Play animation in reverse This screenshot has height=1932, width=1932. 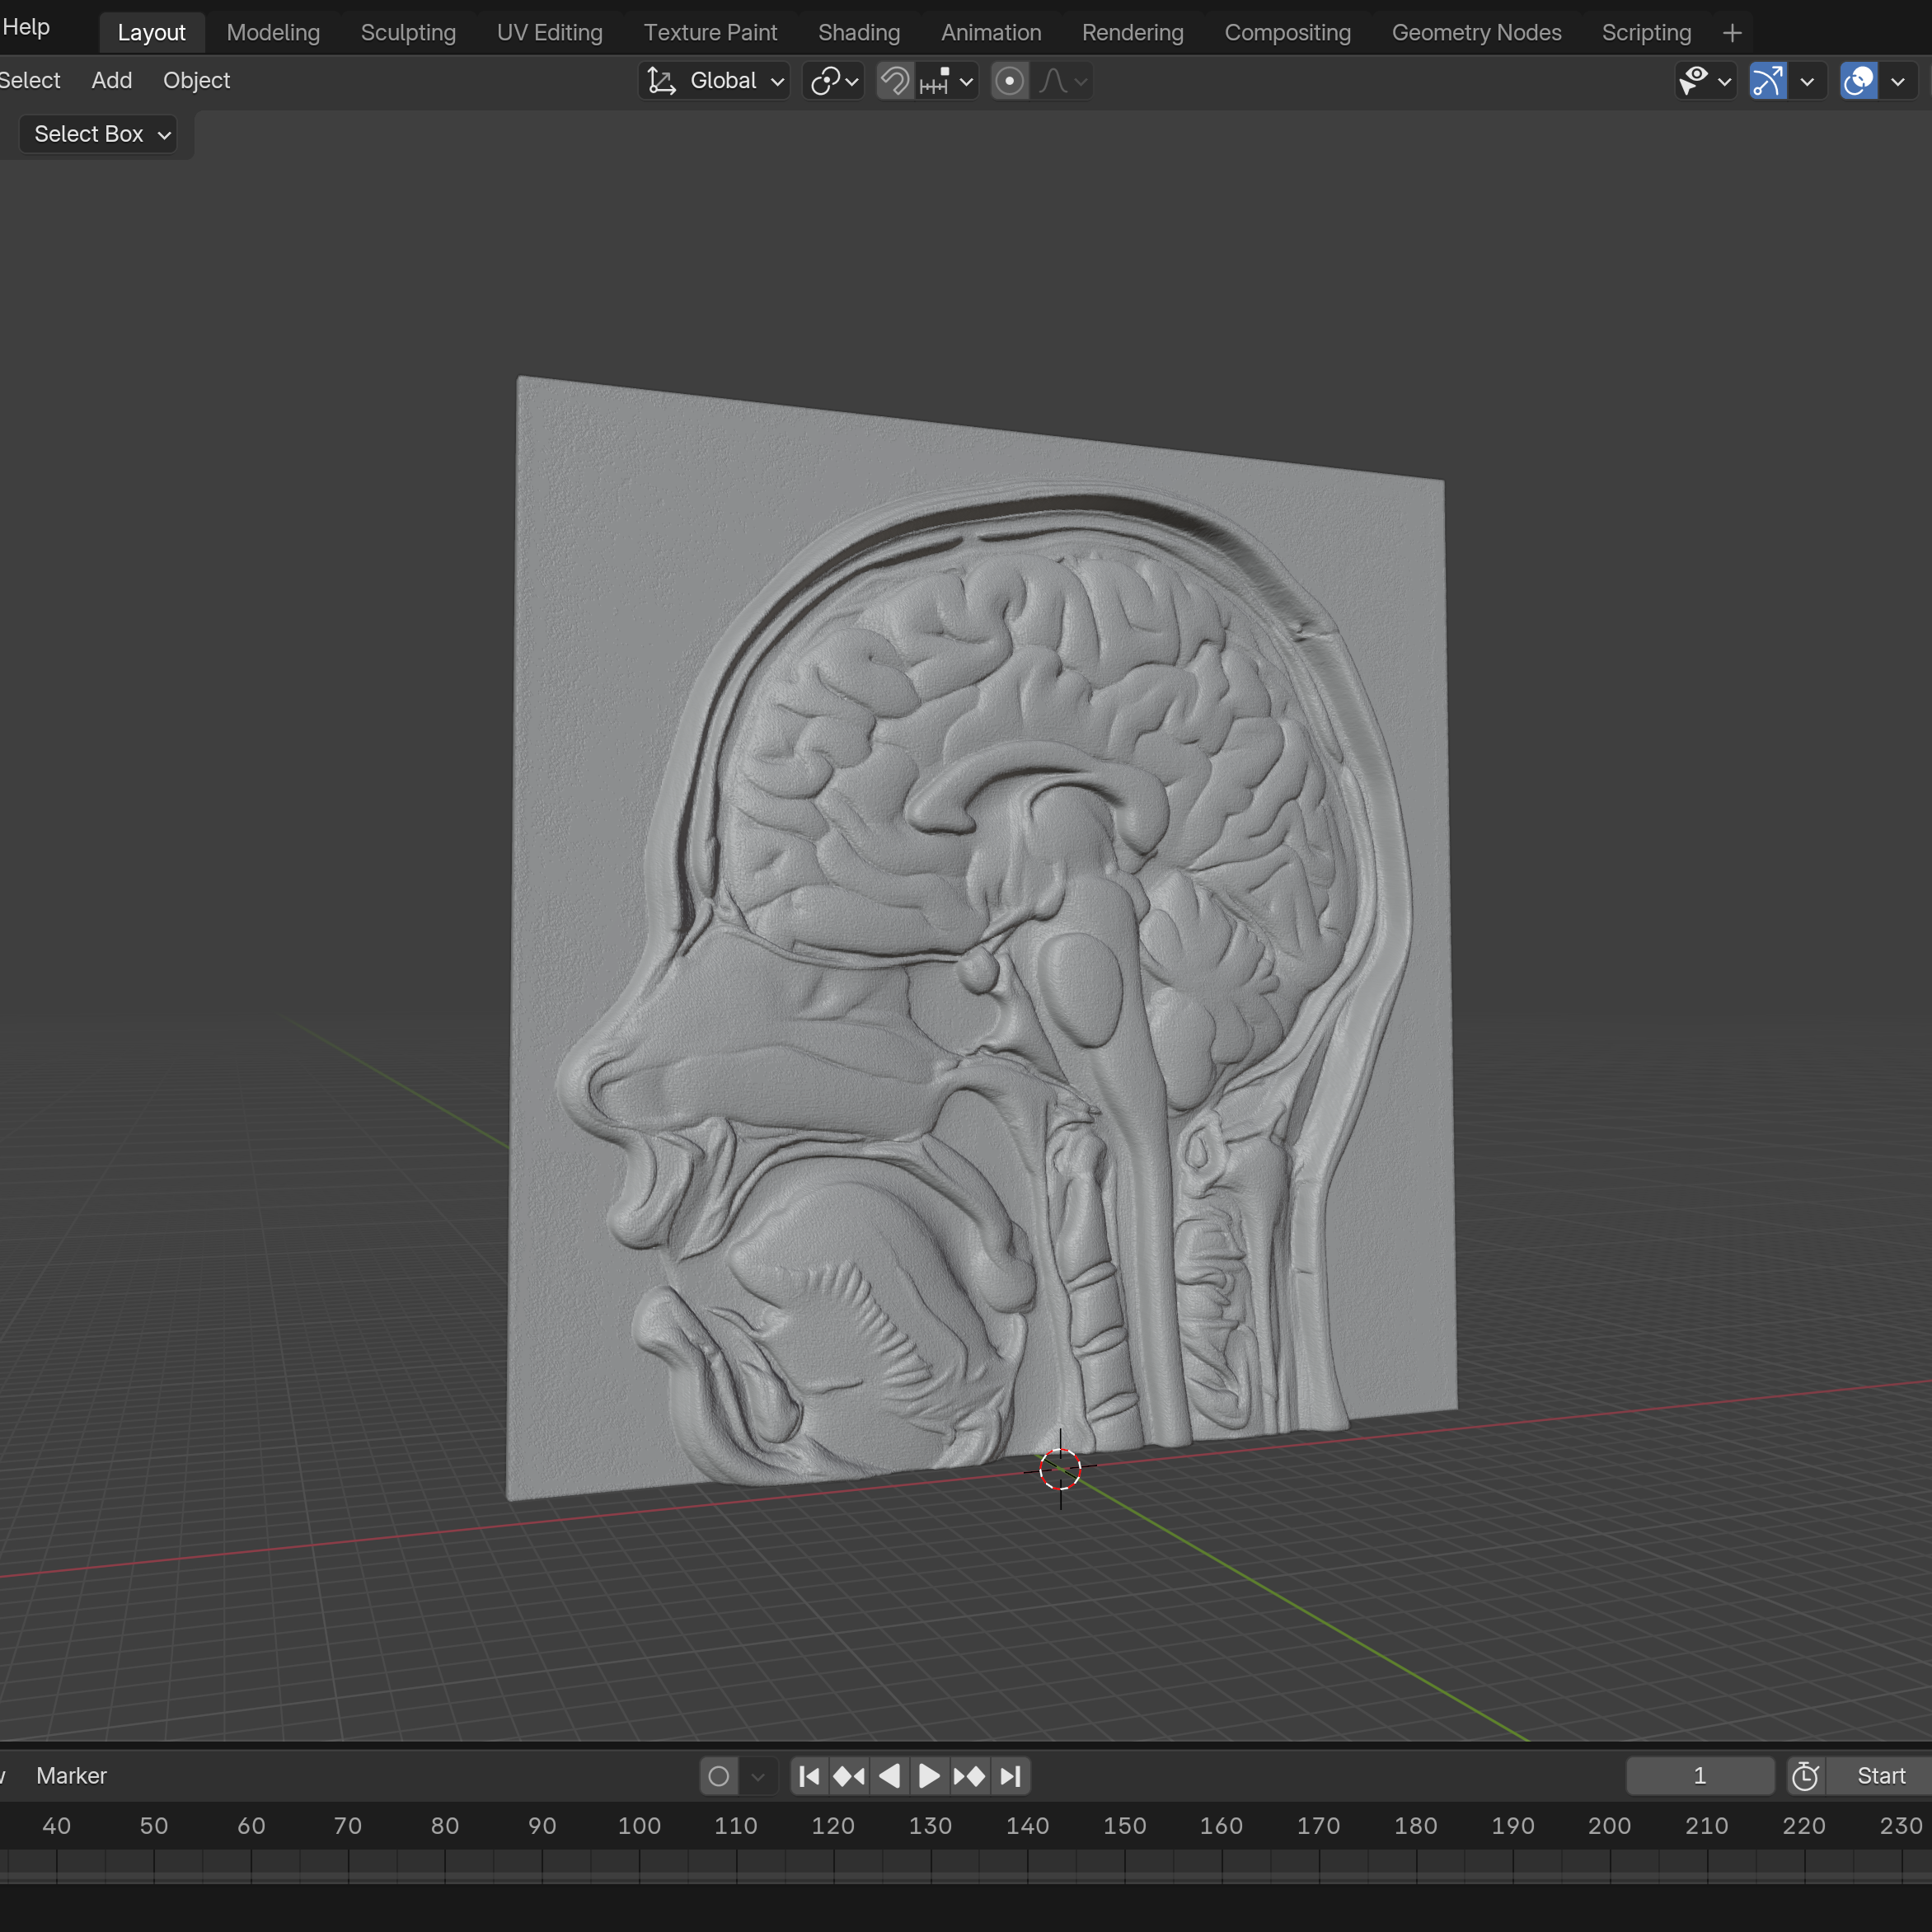tap(889, 1776)
